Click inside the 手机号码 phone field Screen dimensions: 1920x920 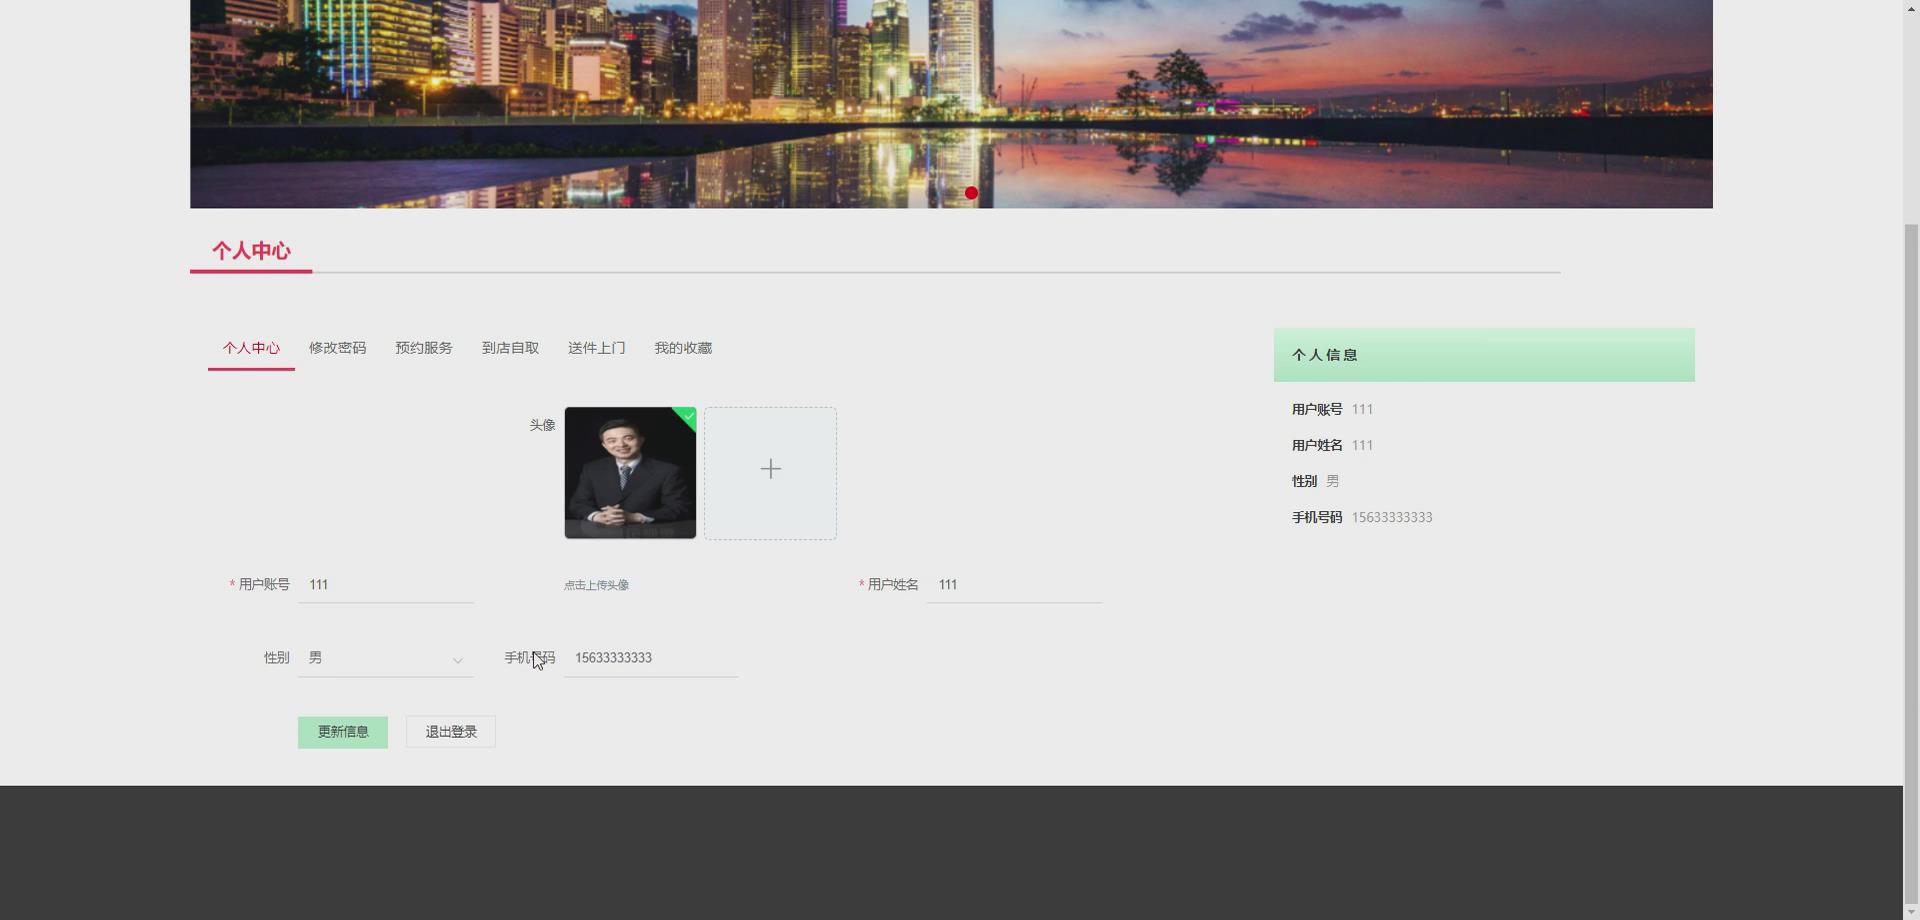650,658
